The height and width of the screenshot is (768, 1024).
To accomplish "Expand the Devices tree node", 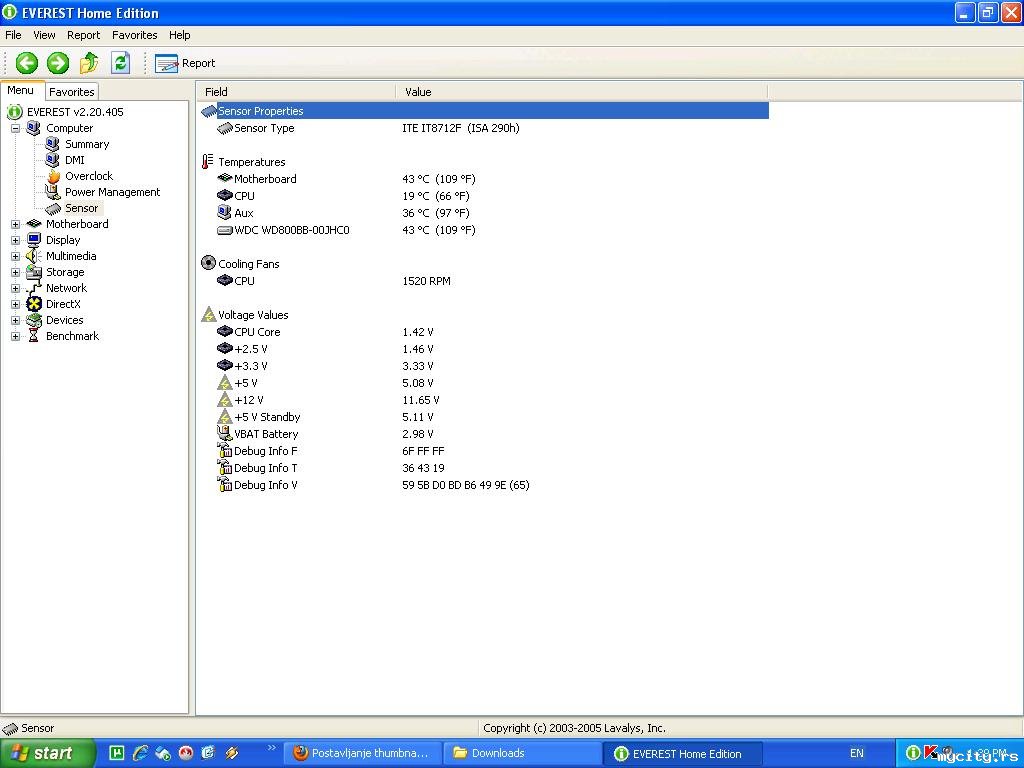I will coord(16,320).
